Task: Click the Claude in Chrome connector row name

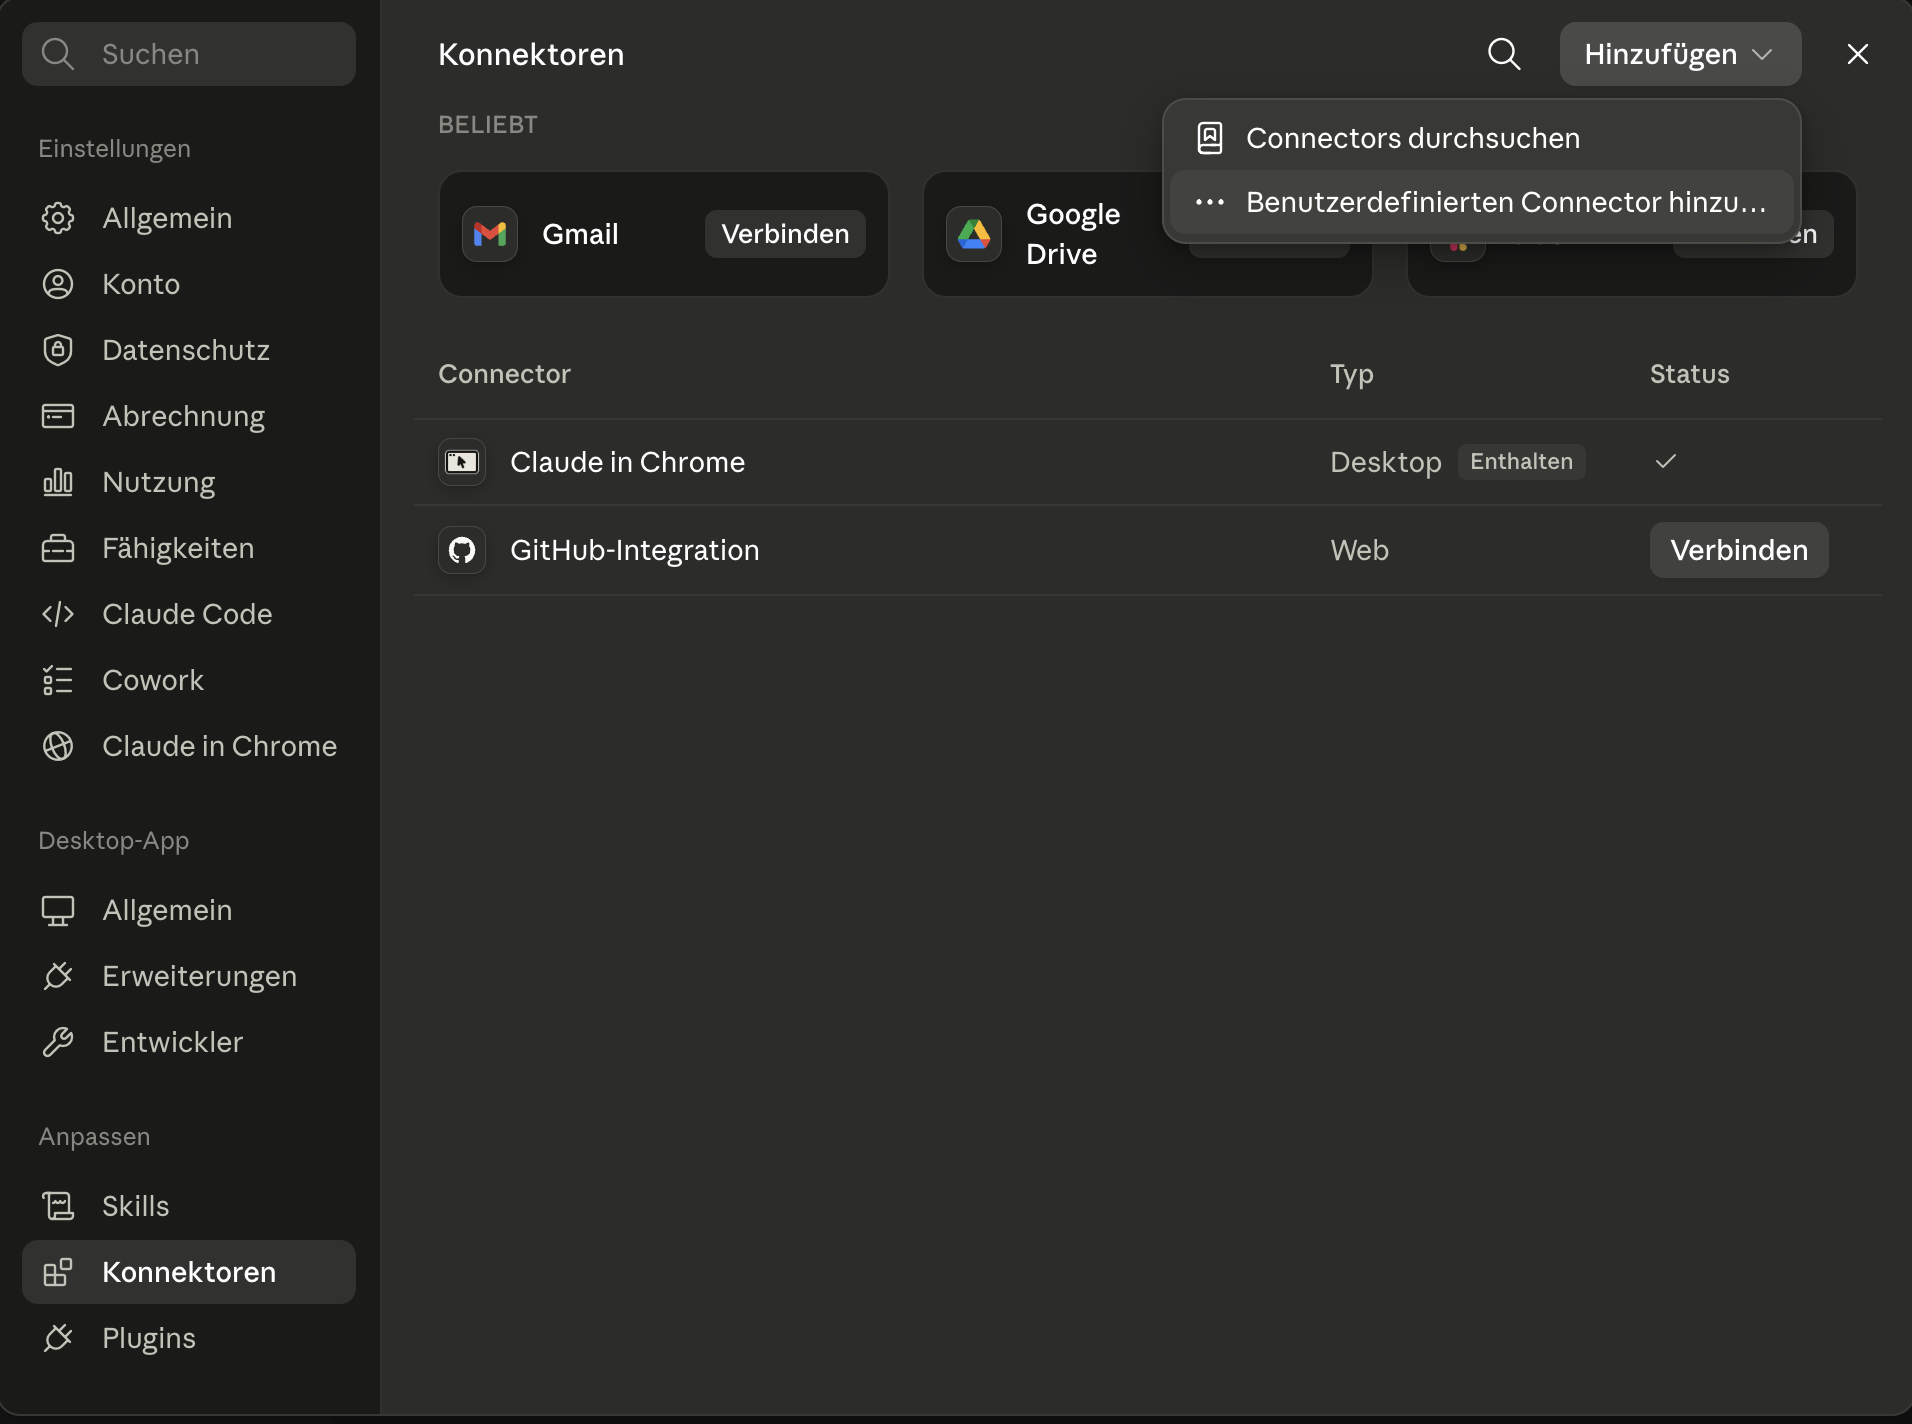Action: (627, 462)
